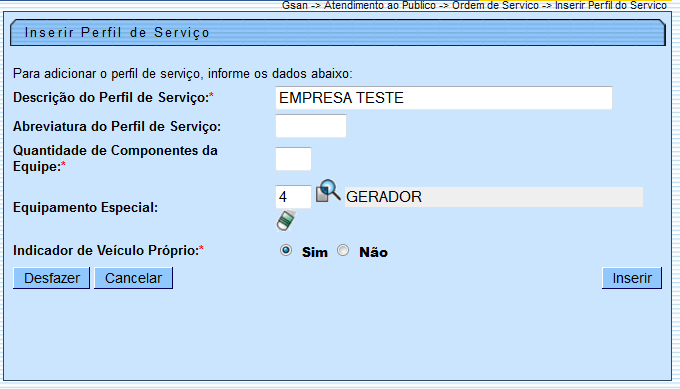Click the Abreviatura do Perfil de Serviço label

117,127
